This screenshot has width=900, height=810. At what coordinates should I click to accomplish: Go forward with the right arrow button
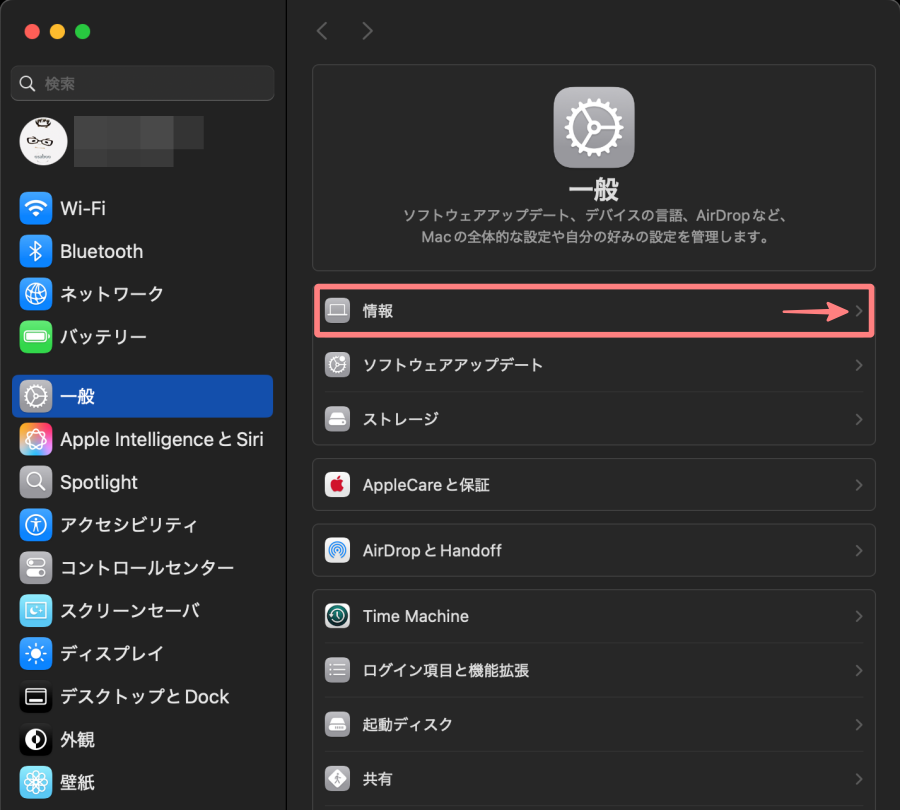tap(367, 31)
